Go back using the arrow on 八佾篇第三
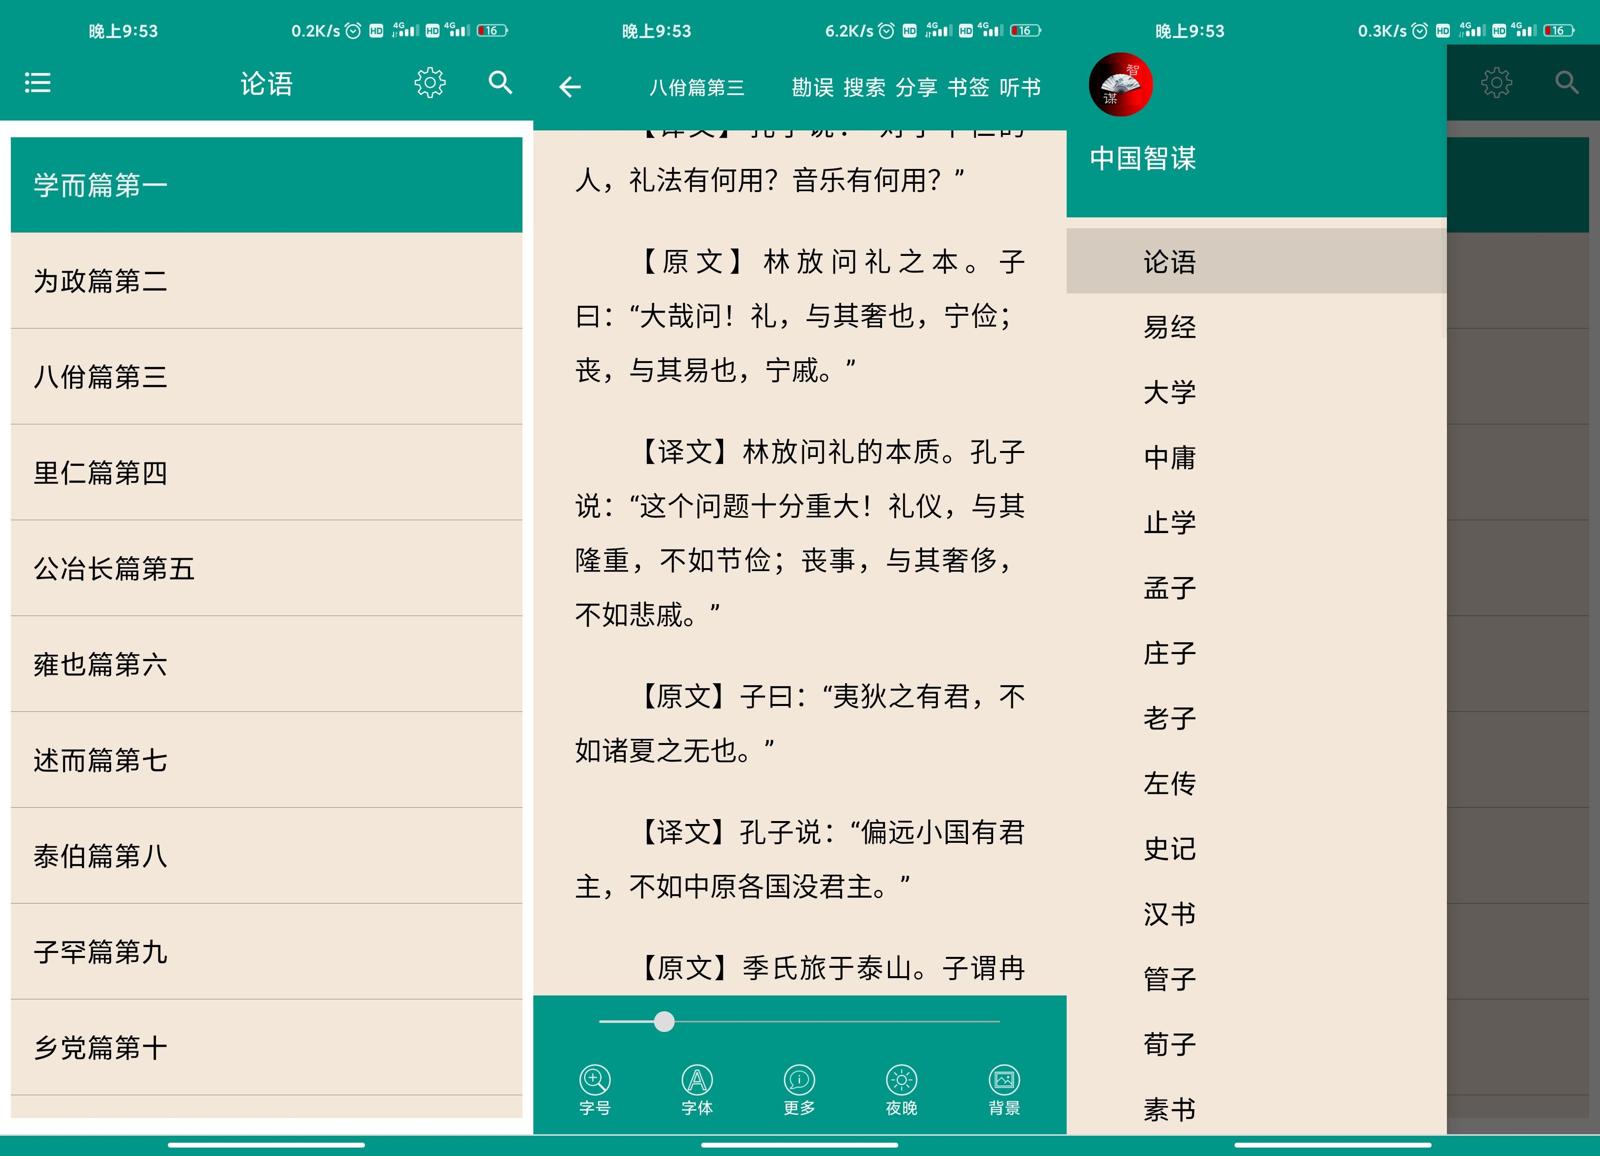This screenshot has height=1156, width=1600. pos(569,87)
